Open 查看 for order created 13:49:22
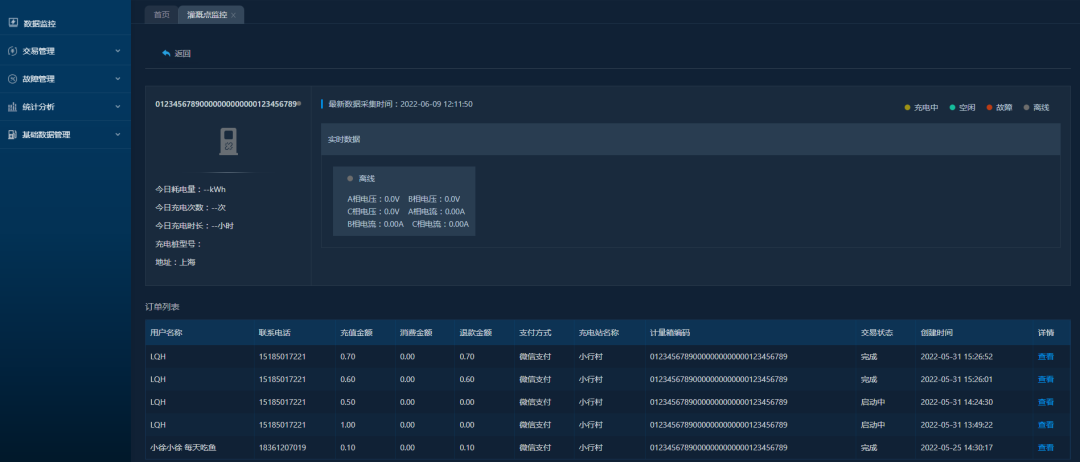 point(1046,425)
